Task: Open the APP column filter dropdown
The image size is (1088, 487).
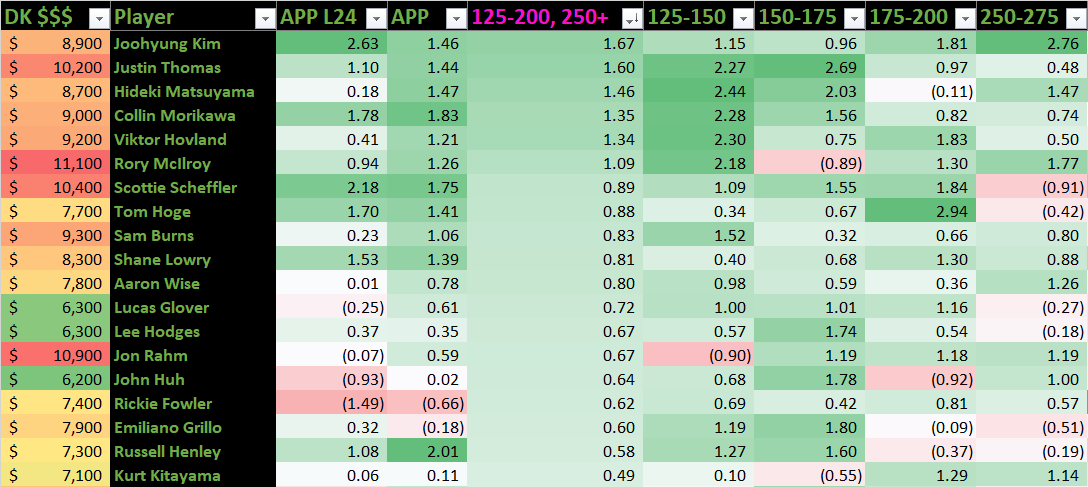Action: 456,19
